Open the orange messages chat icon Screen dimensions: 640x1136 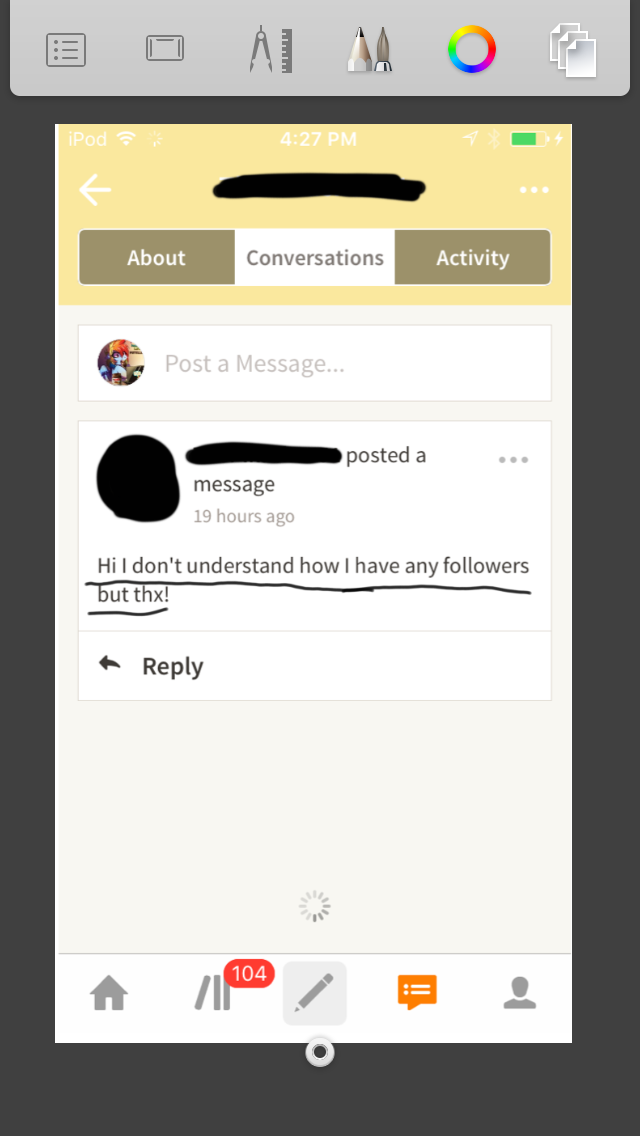(x=417, y=993)
